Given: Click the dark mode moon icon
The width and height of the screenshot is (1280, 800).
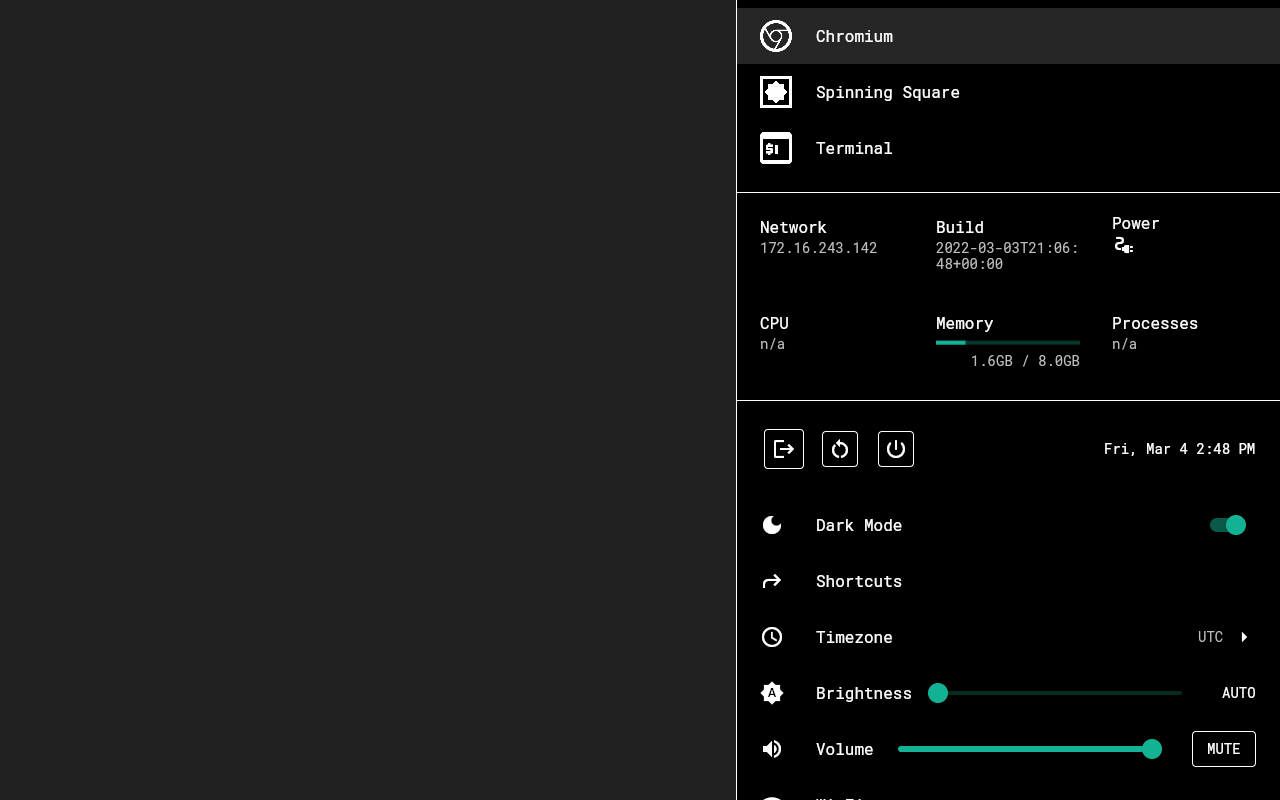Looking at the screenshot, I should click(772, 525).
